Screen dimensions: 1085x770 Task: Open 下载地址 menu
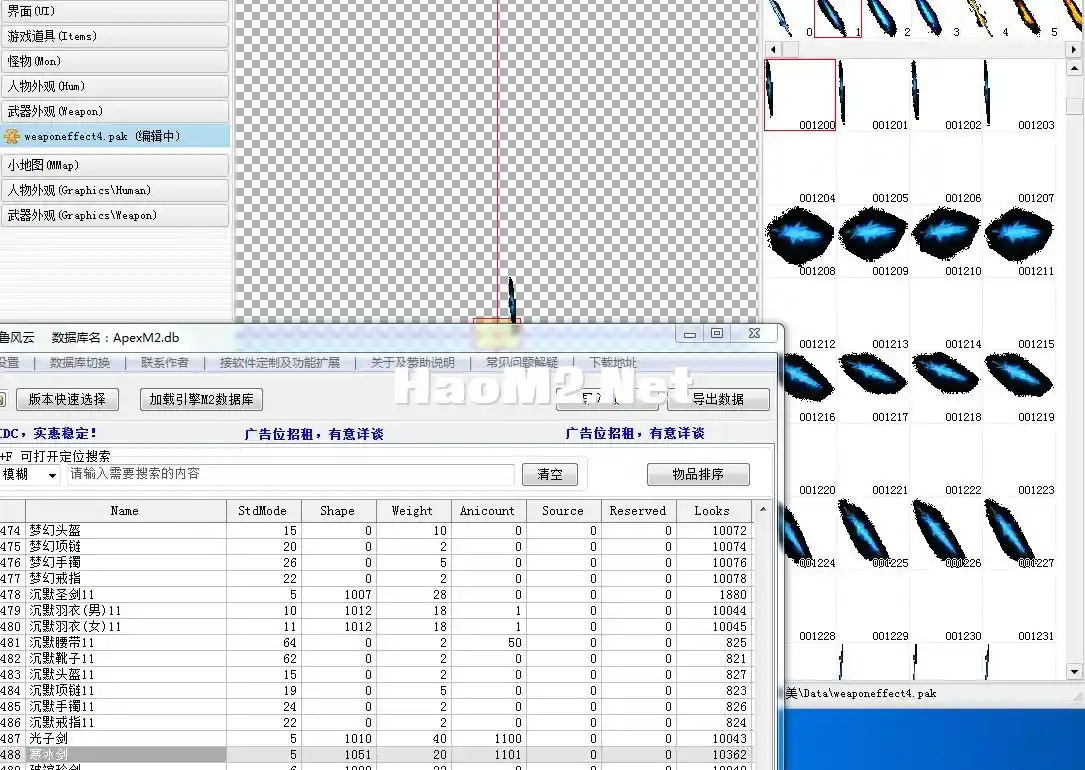coord(613,363)
